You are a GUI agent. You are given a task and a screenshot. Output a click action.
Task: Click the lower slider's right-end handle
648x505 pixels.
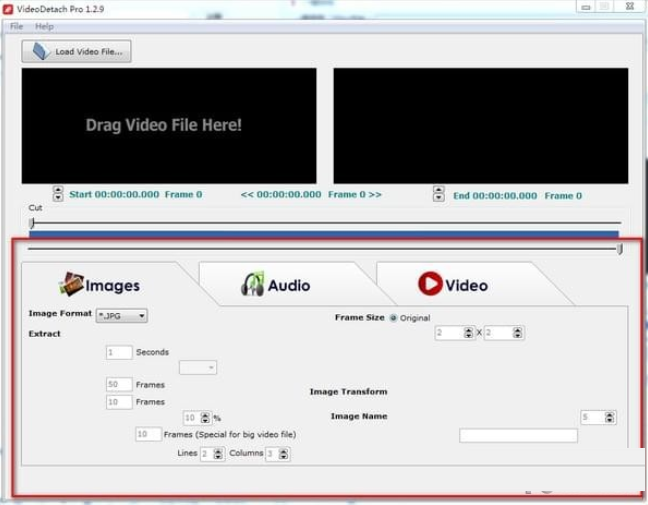pyautogui.click(x=619, y=249)
